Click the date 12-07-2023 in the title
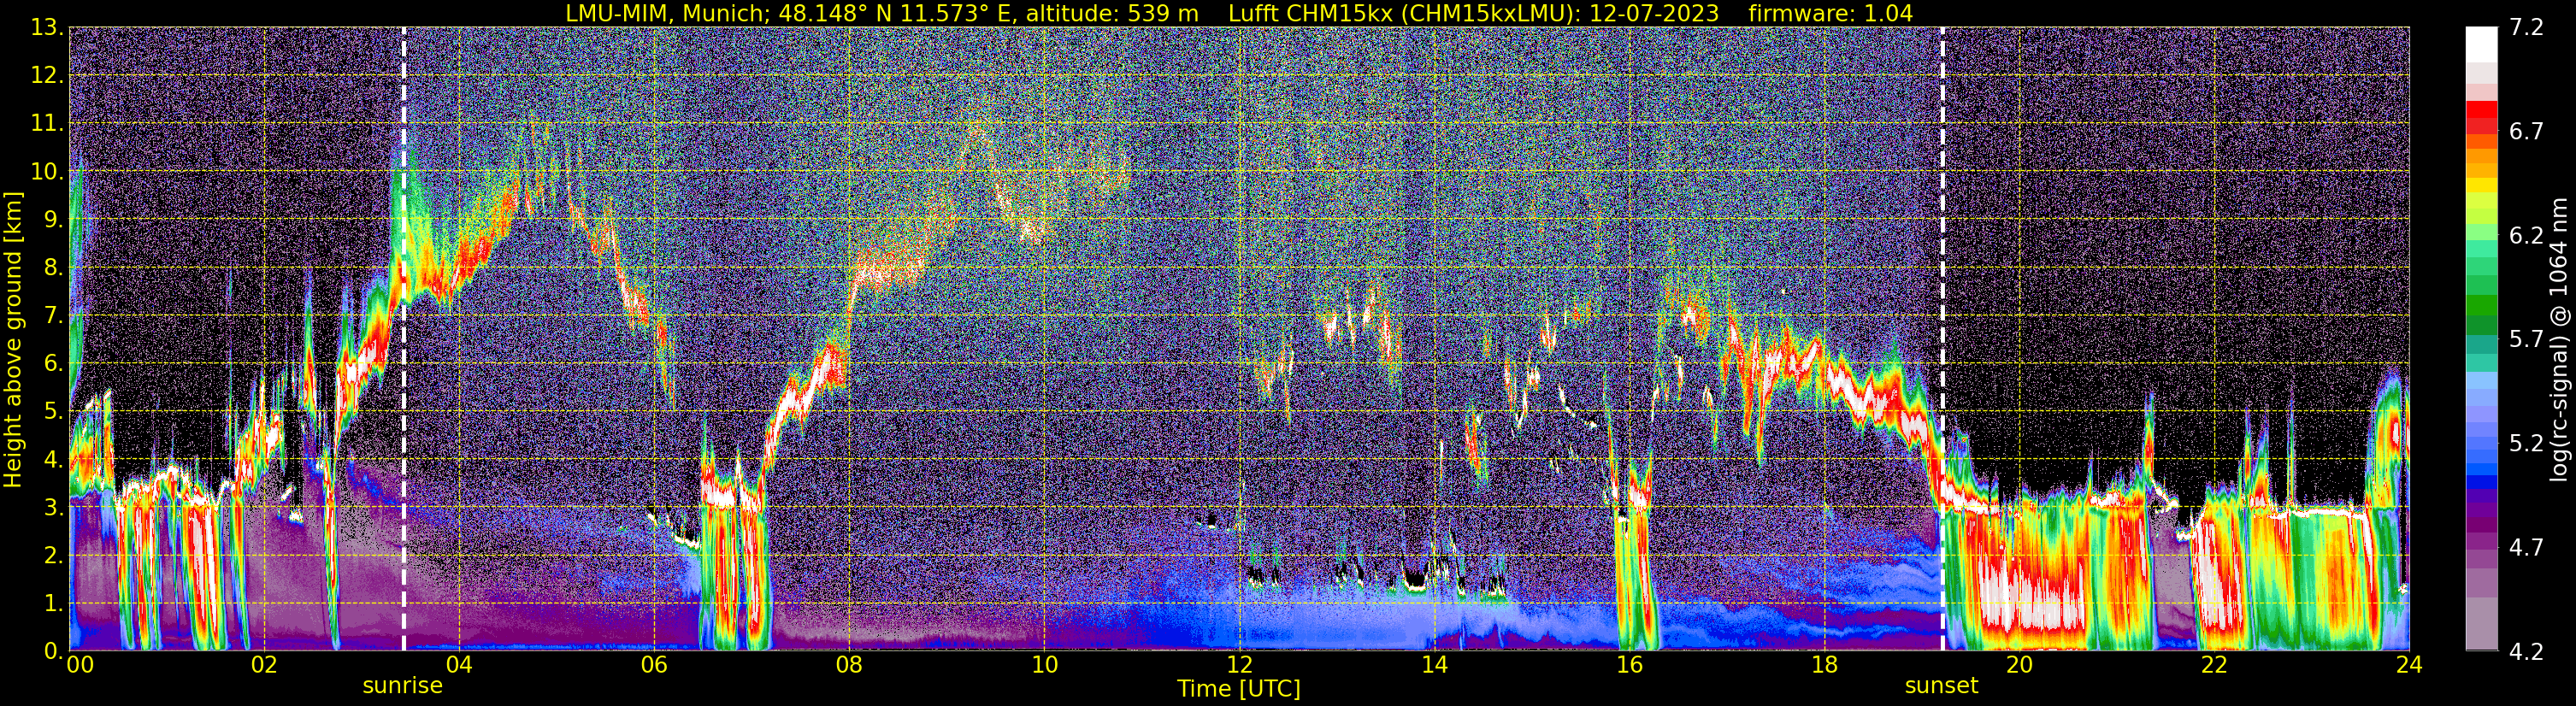 tap(1655, 14)
